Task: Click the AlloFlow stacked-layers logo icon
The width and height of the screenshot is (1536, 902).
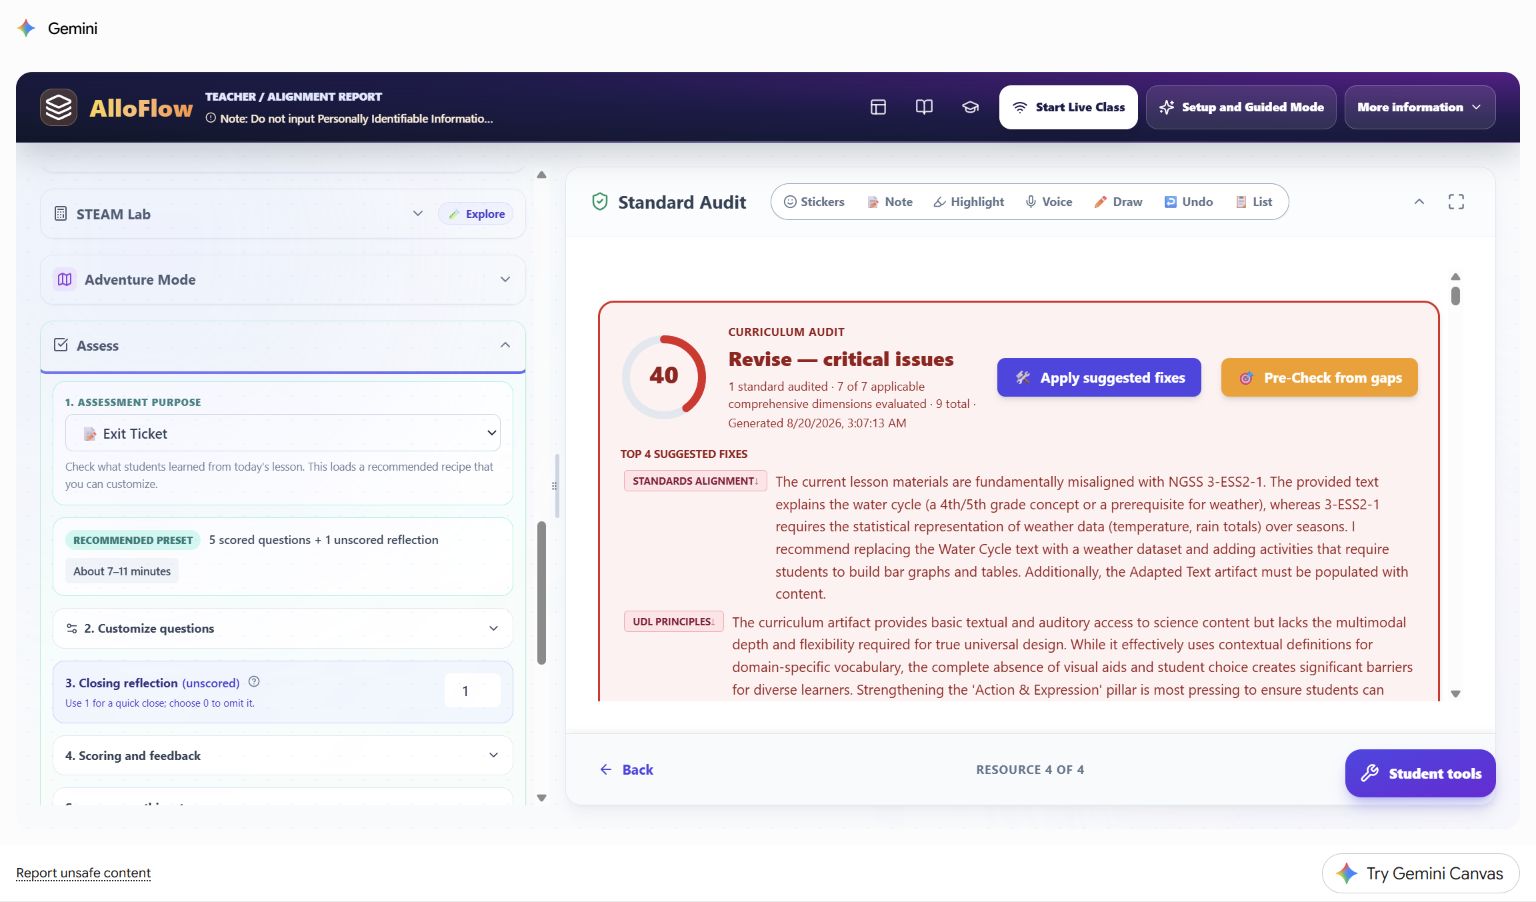Action: pyautogui.click(x=59, y=107)
